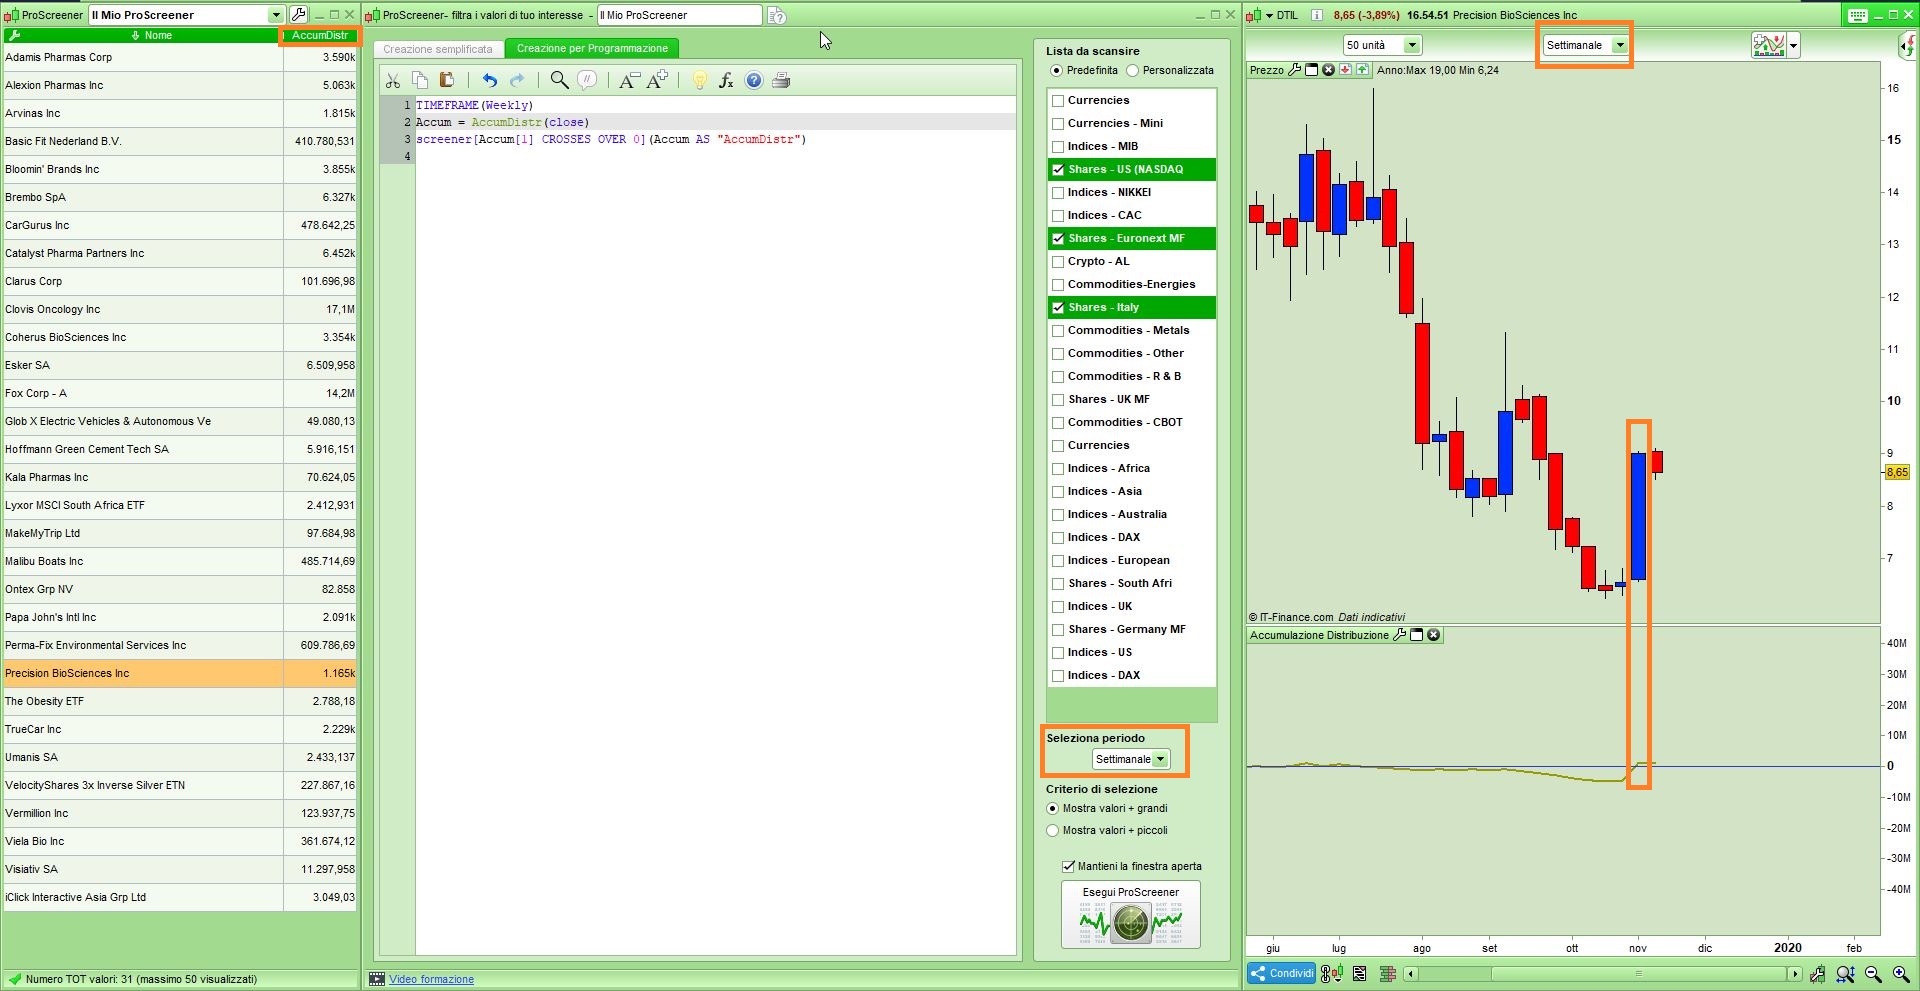
Task: Open the 'Il Mio ProScreener' list dropdown
Action: 275,15
